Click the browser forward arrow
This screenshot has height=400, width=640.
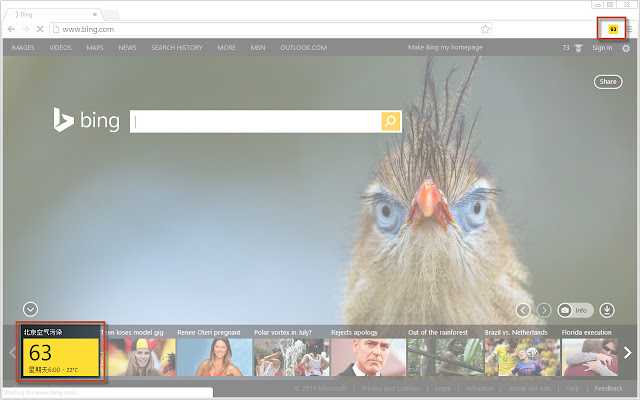point(25,29)
